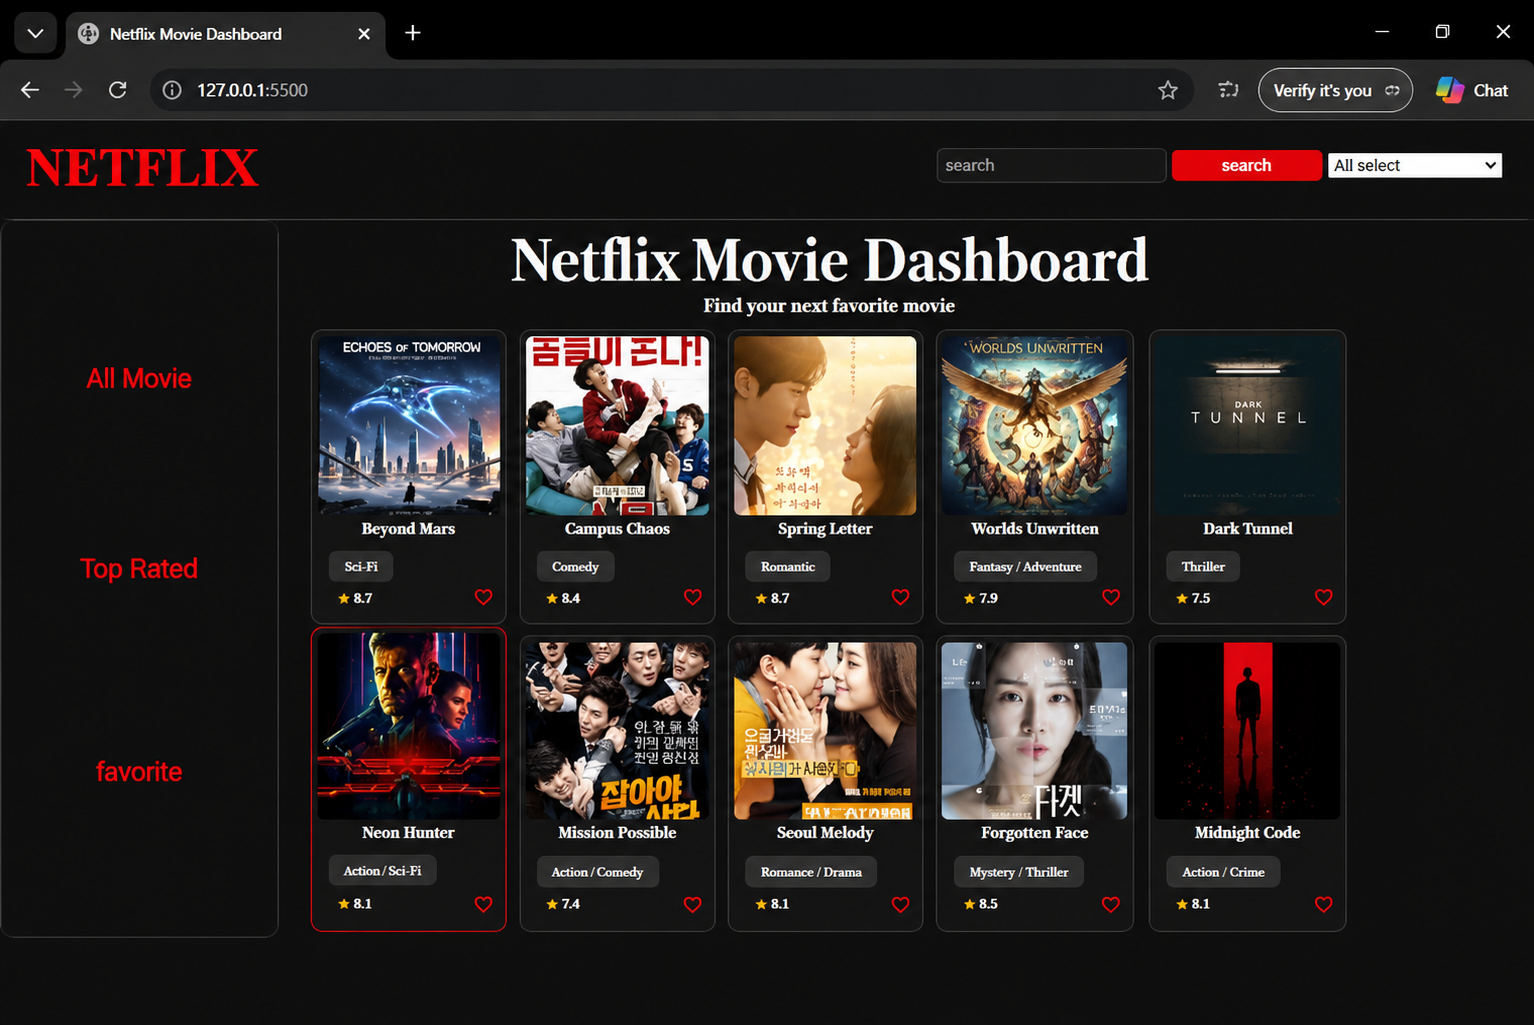Reload the current page
This screenshot has width=1534, height=1025.
[117, 90]
